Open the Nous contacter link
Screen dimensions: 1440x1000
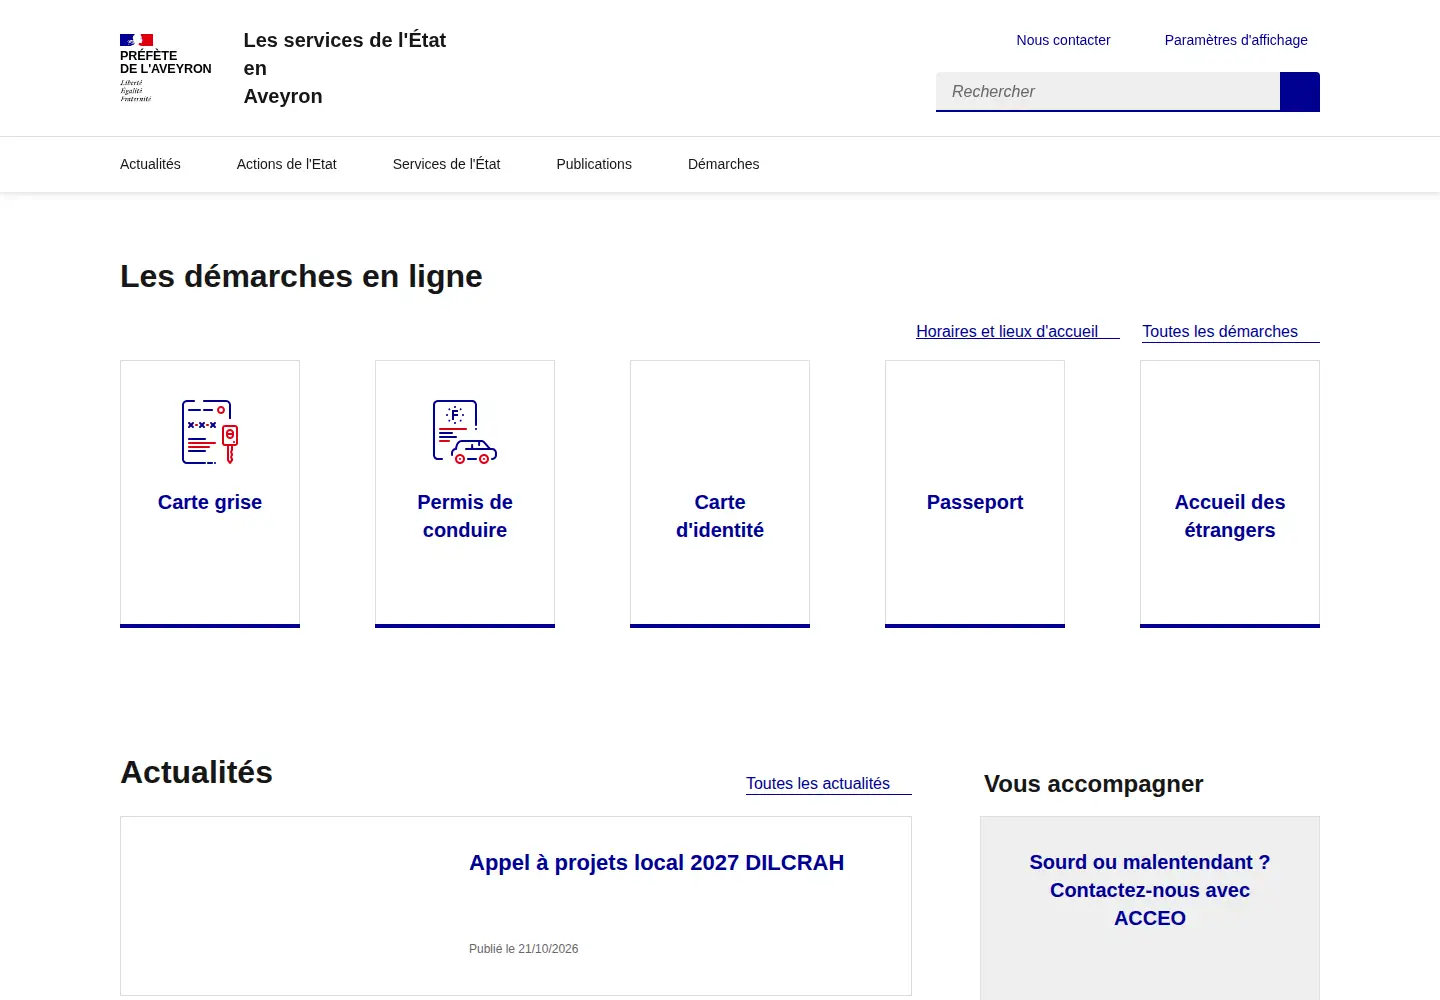tap(1063, 40)
